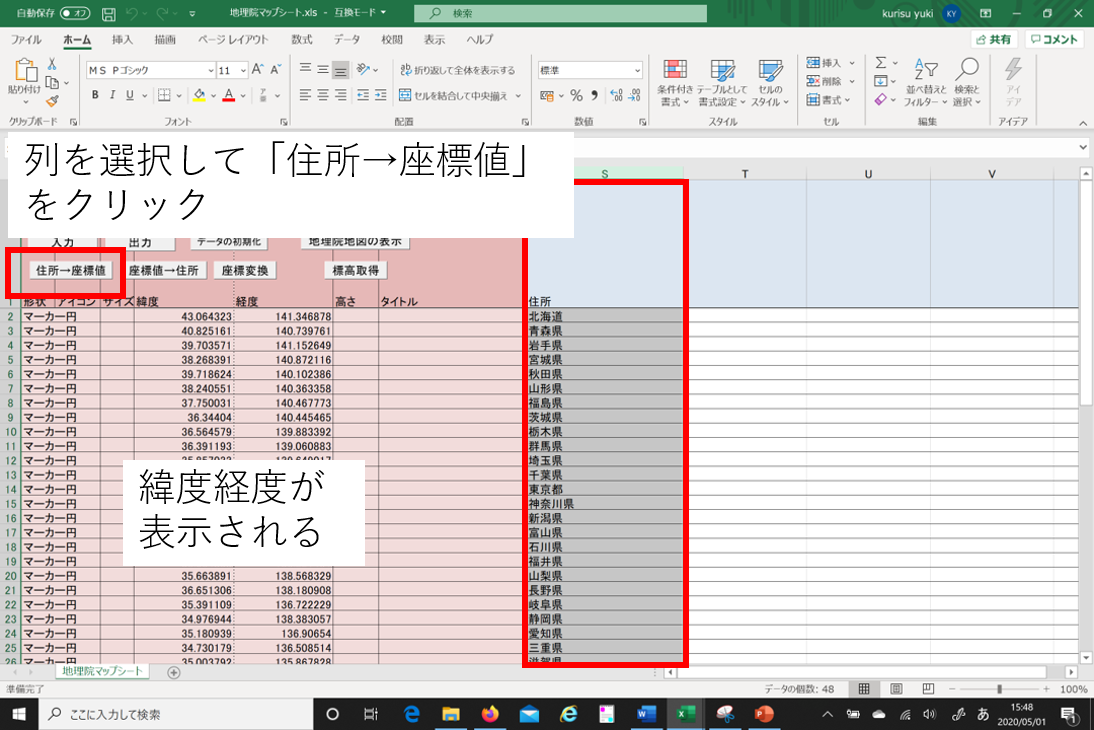The image size is (1094, 730).
Task: Open the ファイル tab
Action: [27, 40]
